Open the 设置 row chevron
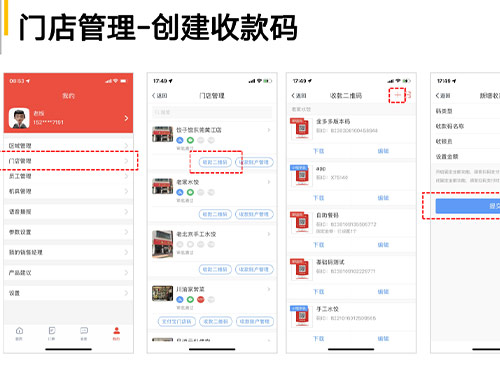 (126, 293)
